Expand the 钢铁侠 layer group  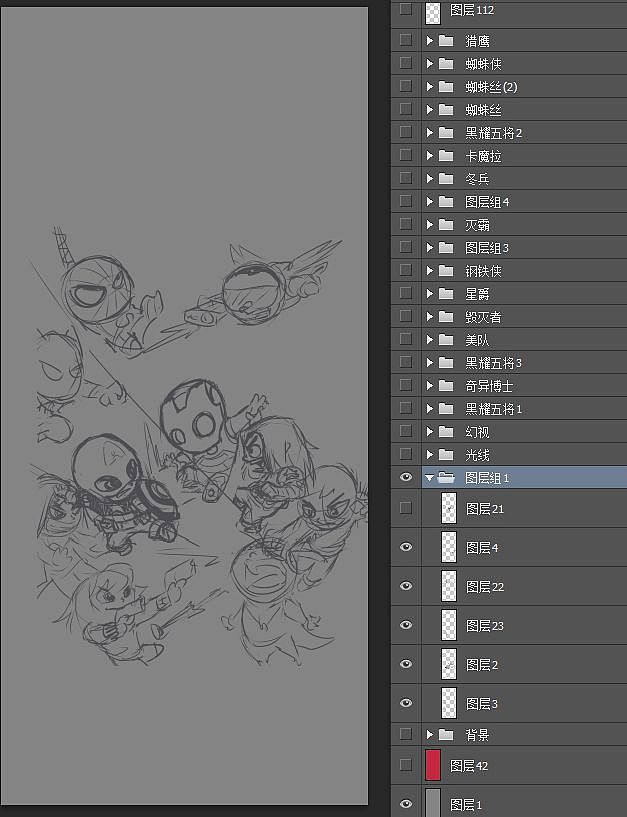coord(429,270)
